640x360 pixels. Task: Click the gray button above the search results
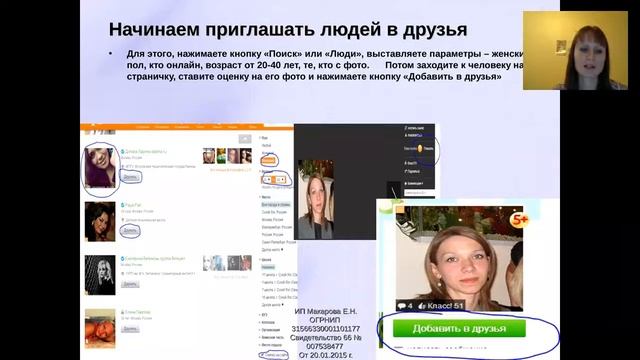(x=245, y=139)
